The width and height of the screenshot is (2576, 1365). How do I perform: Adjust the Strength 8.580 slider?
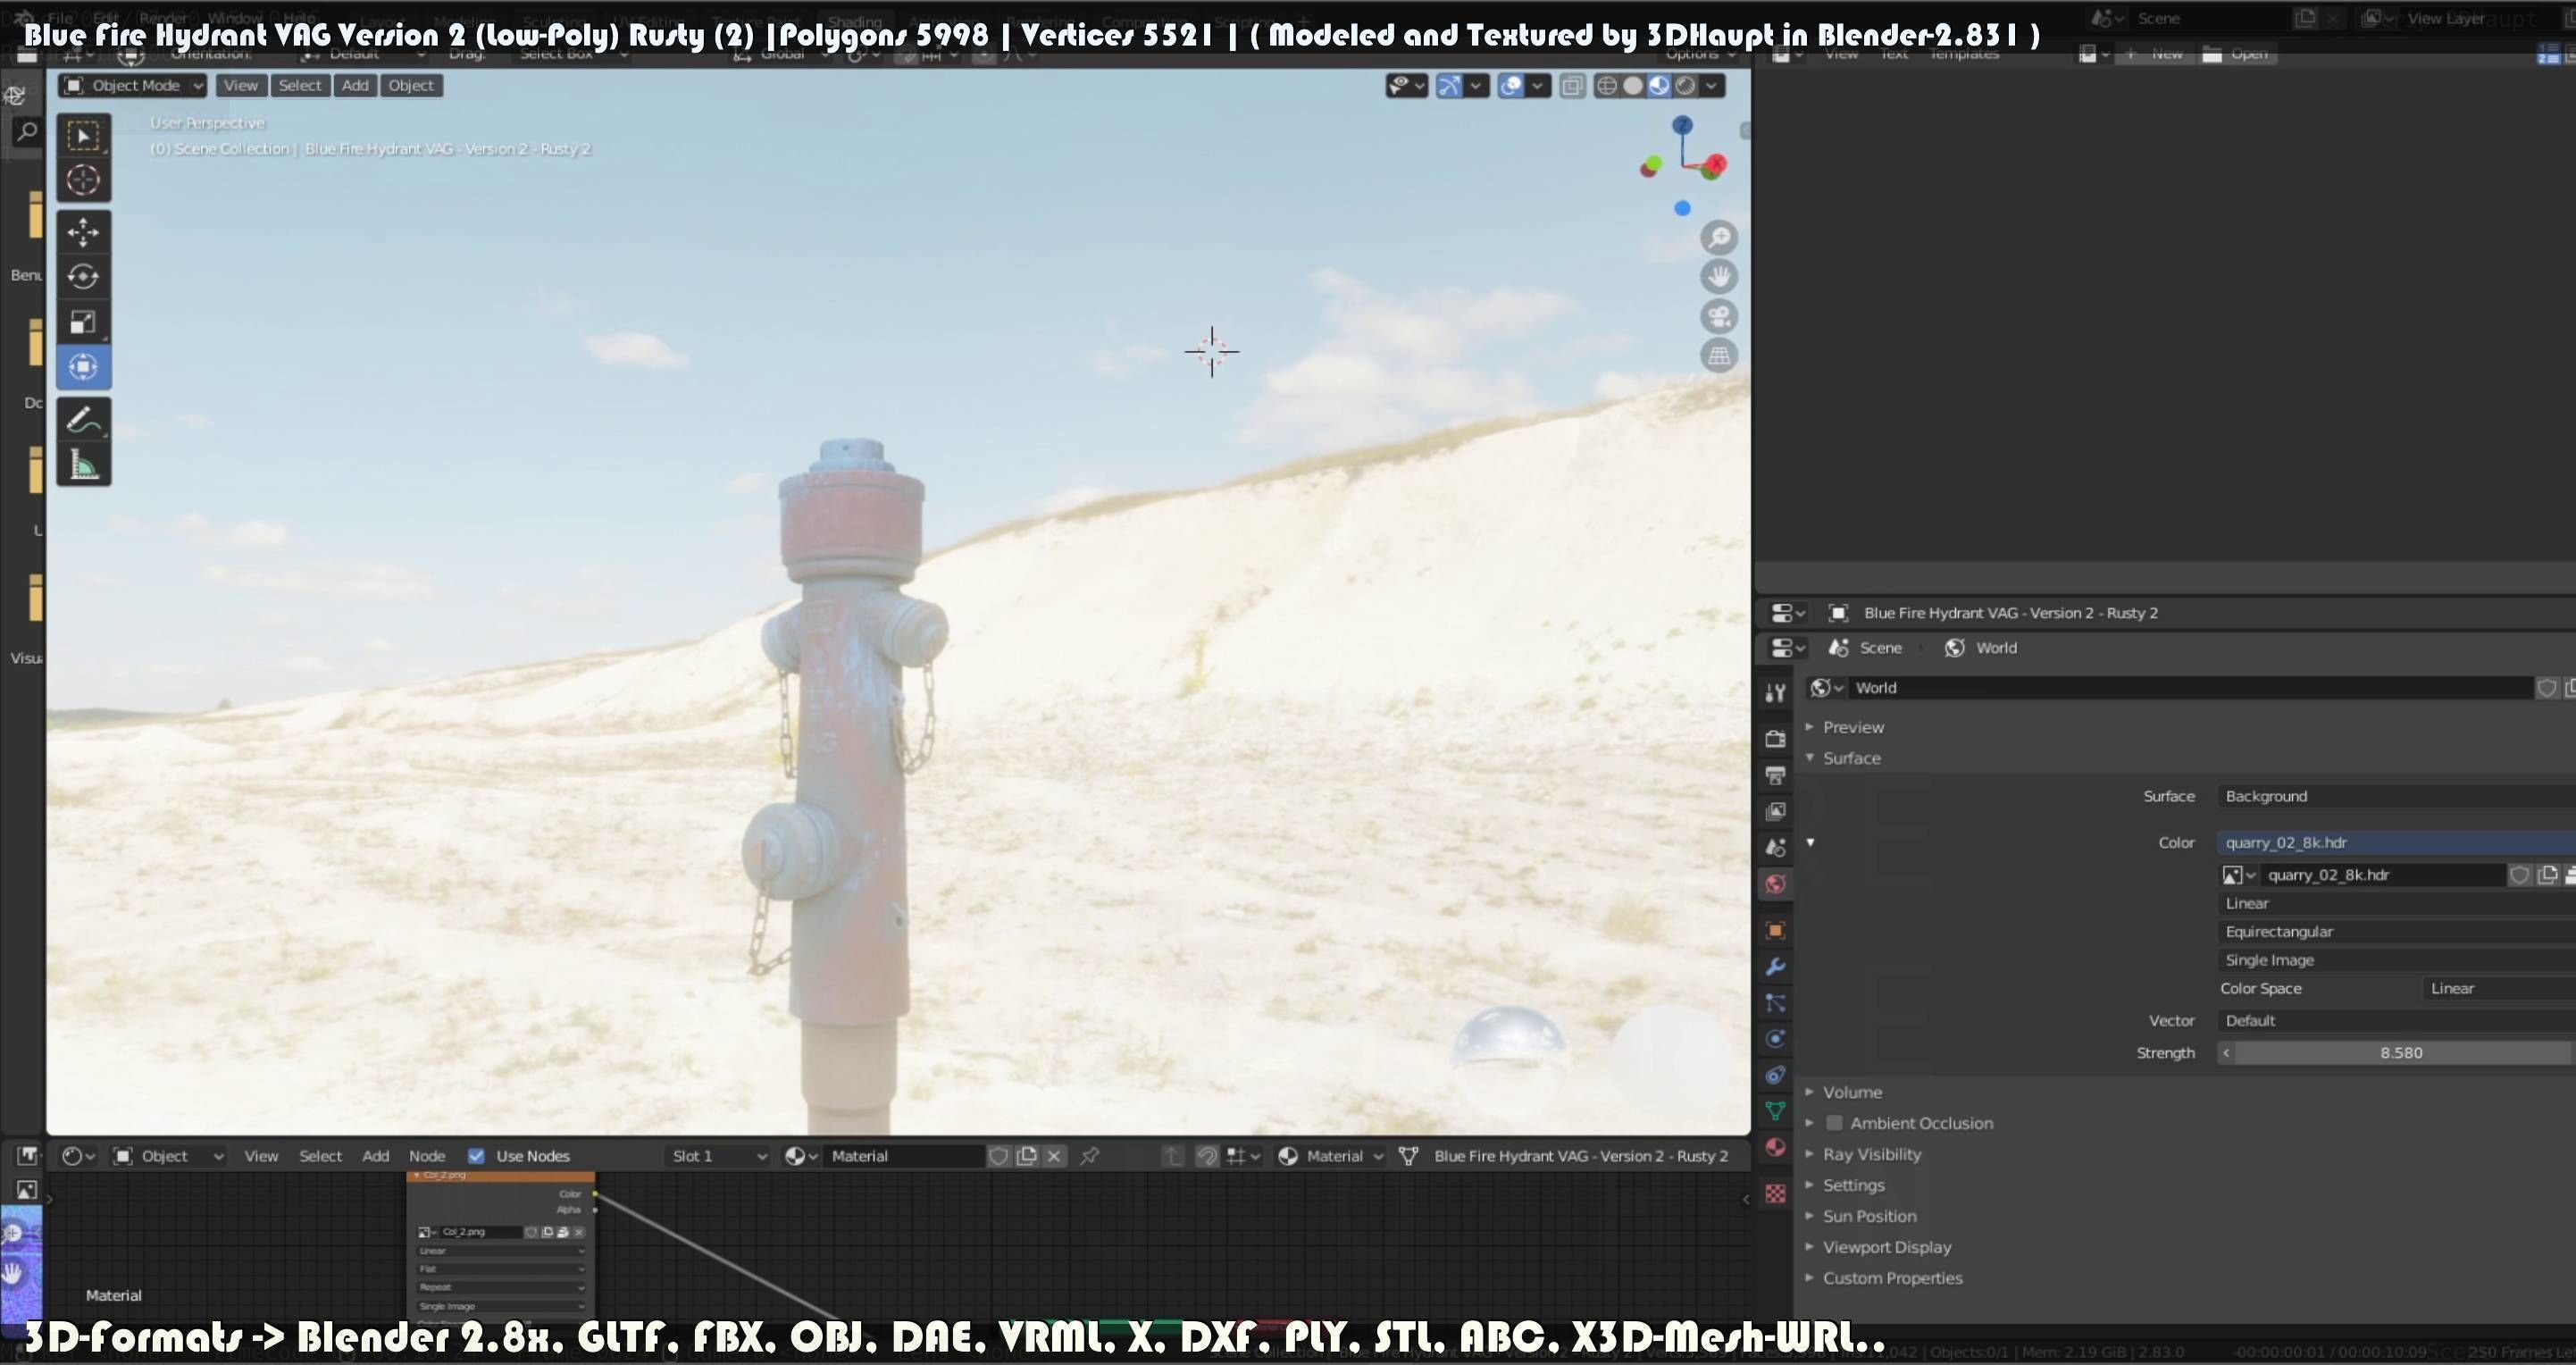pos(2400,1052)
